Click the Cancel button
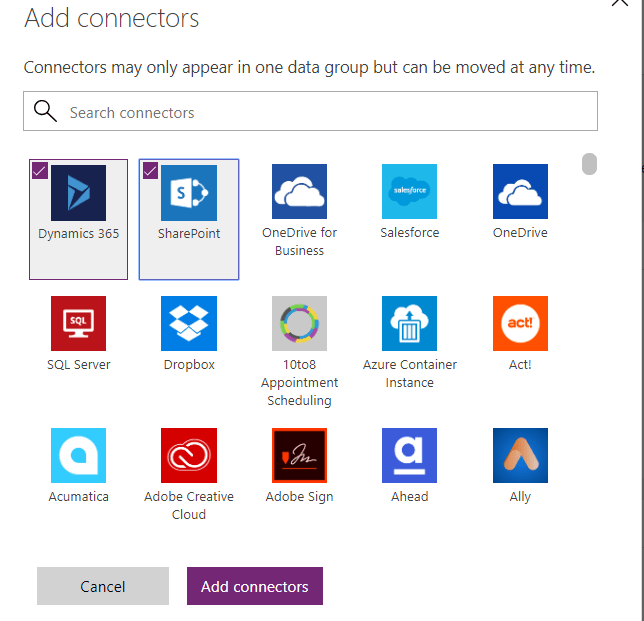Image resolution: width=644 pixels, height=621 pixels. [103, 586]
